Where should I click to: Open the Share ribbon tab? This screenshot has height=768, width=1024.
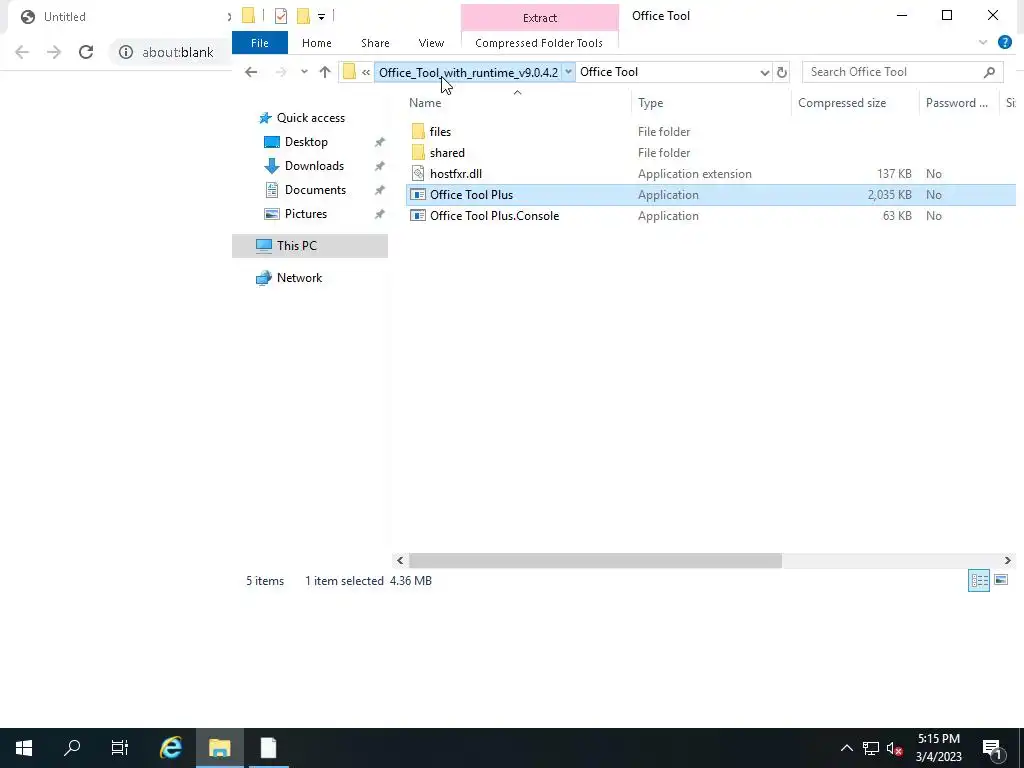[x=375, y=43]
